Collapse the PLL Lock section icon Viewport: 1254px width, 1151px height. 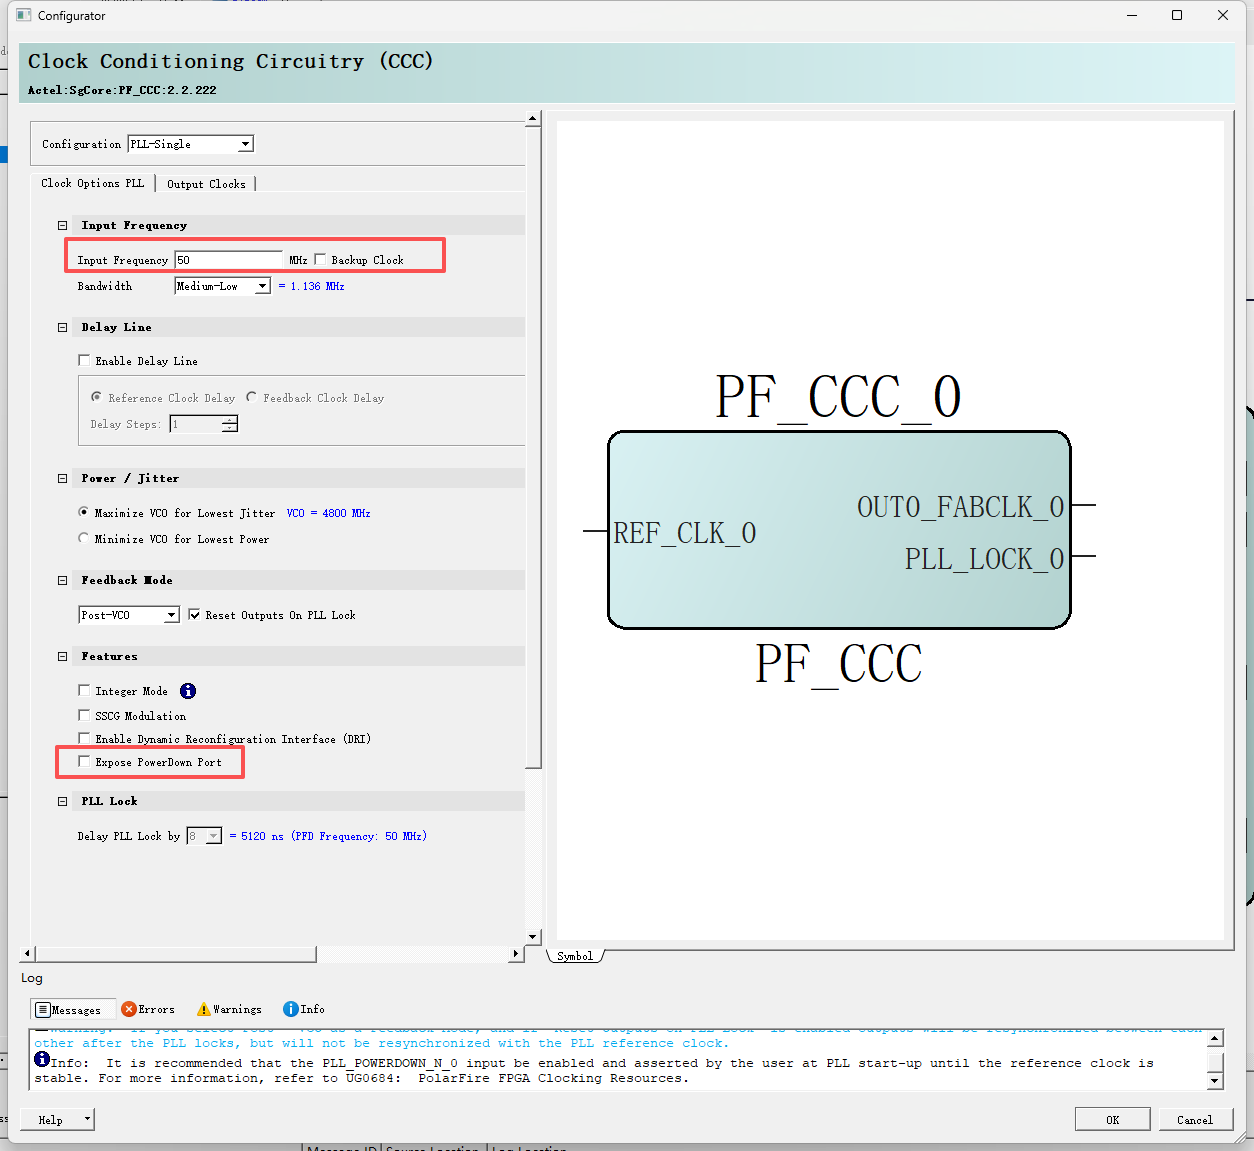pos(62,802)
